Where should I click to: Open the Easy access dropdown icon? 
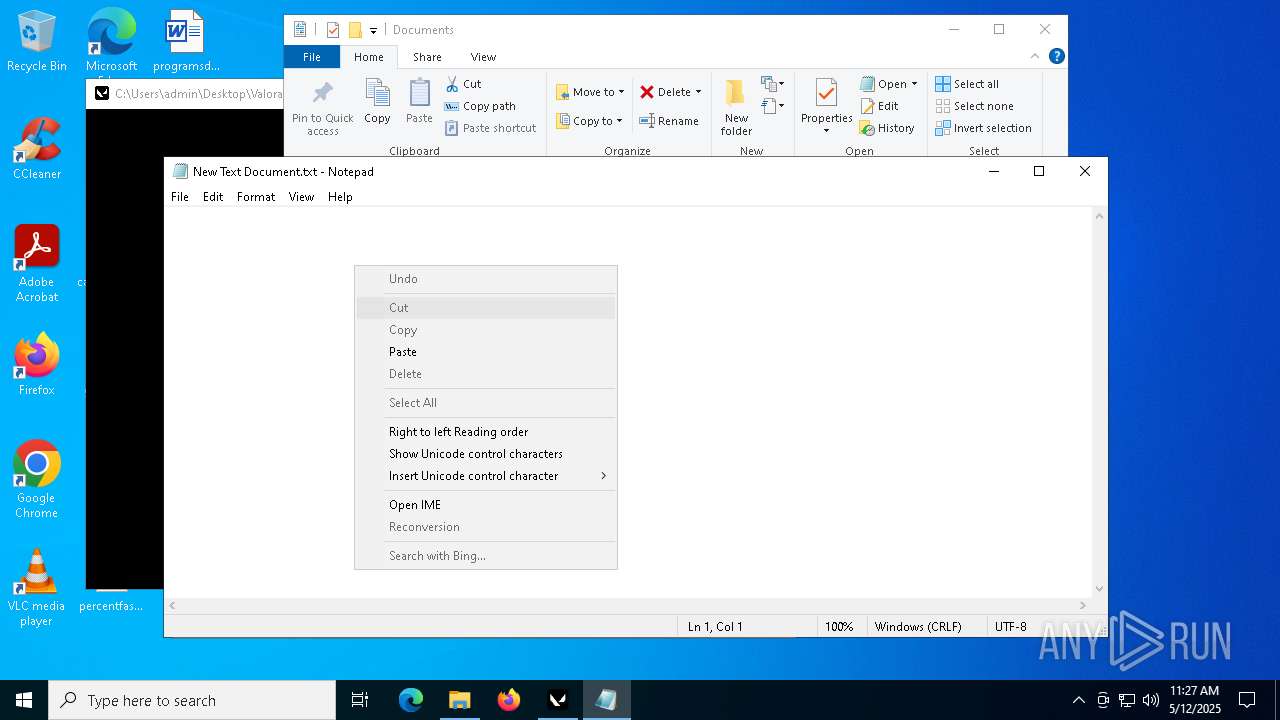[x=772, y=106]
